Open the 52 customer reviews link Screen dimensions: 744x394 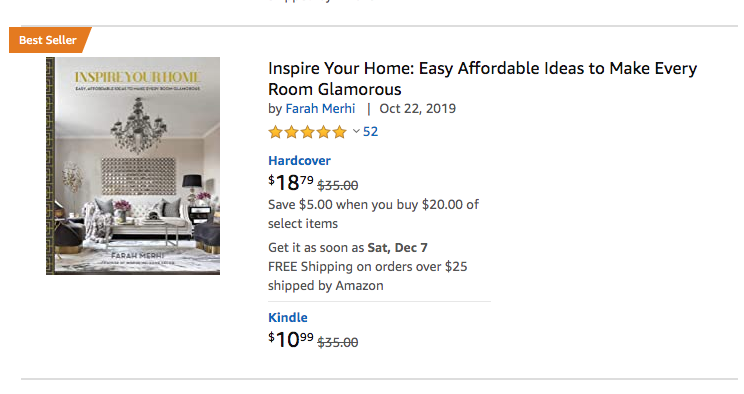(x=371, y=131)
